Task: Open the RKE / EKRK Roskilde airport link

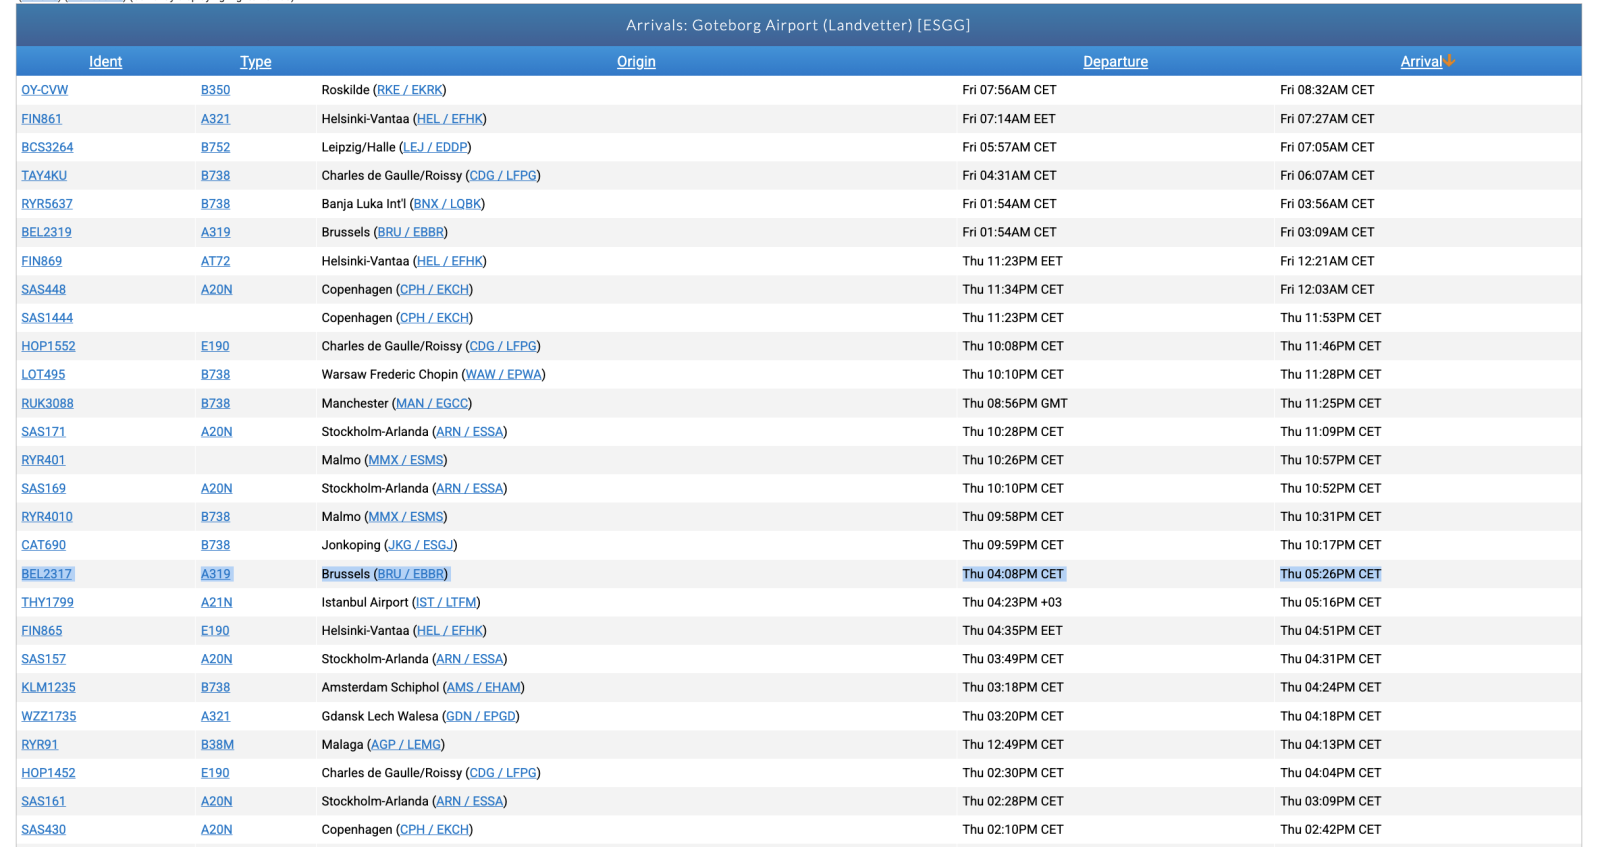Action: [409, 90]
